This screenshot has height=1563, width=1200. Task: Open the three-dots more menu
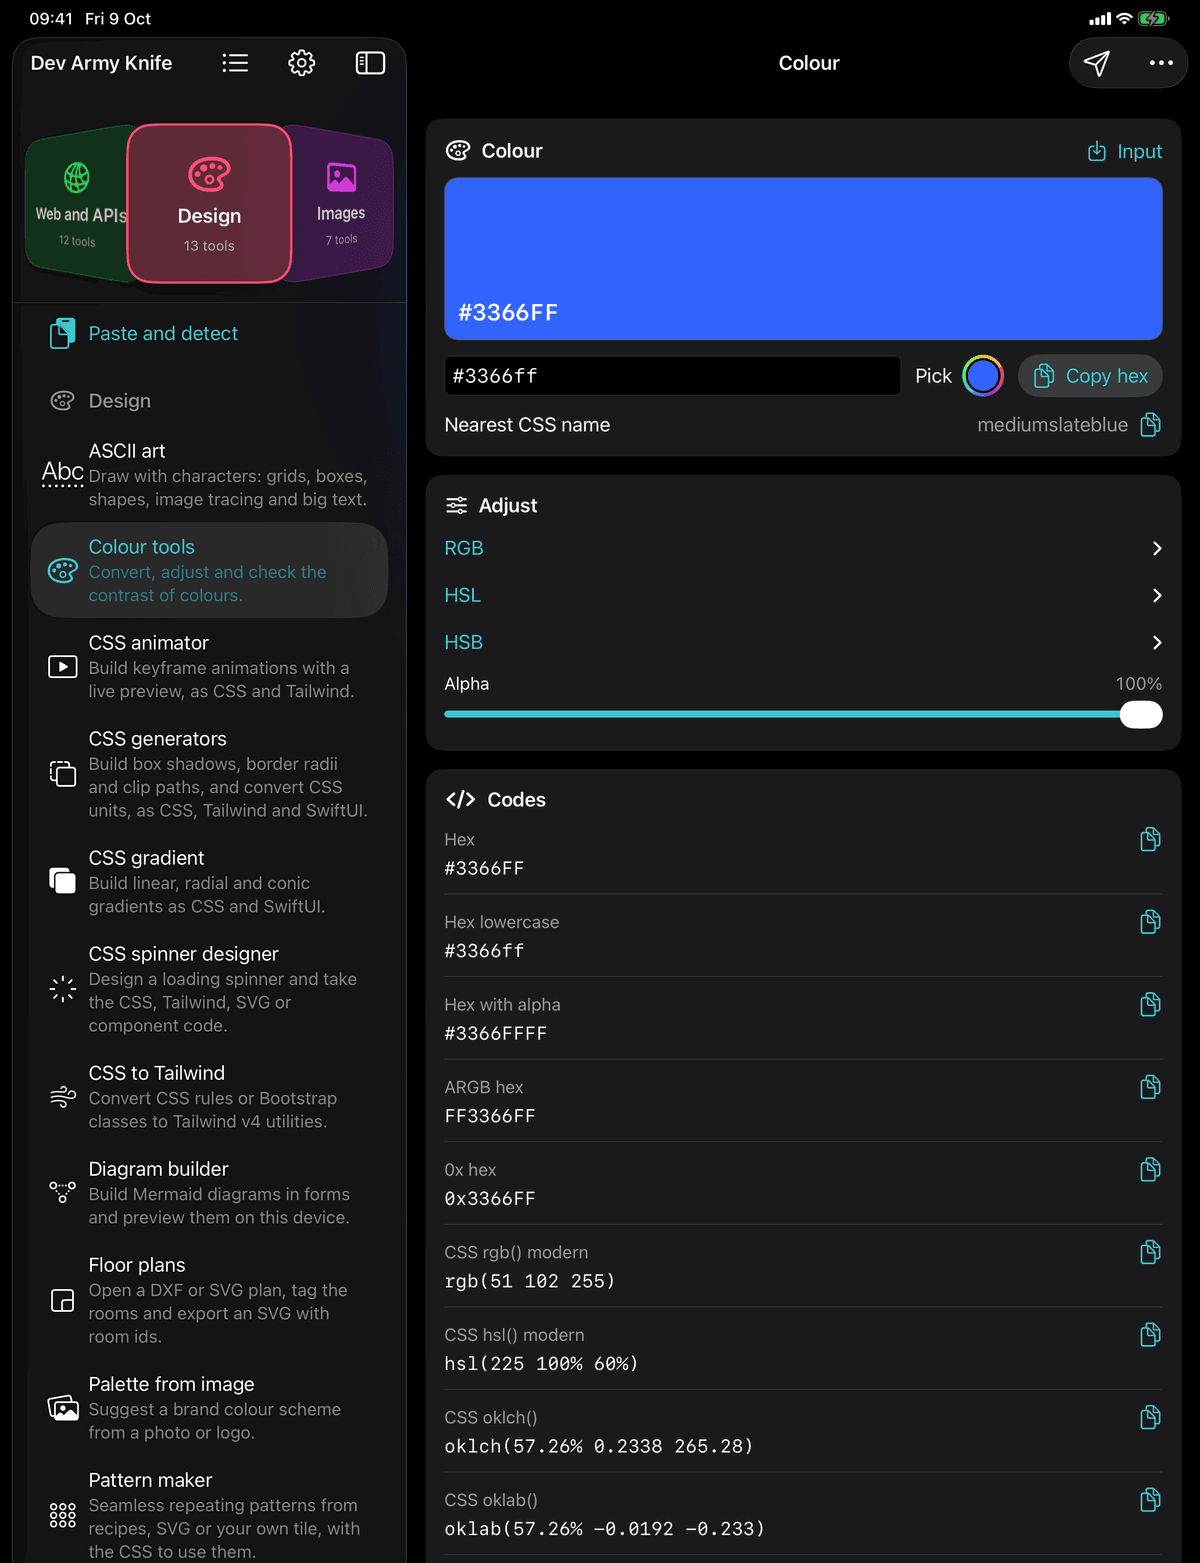click(x=1161, y=63)
